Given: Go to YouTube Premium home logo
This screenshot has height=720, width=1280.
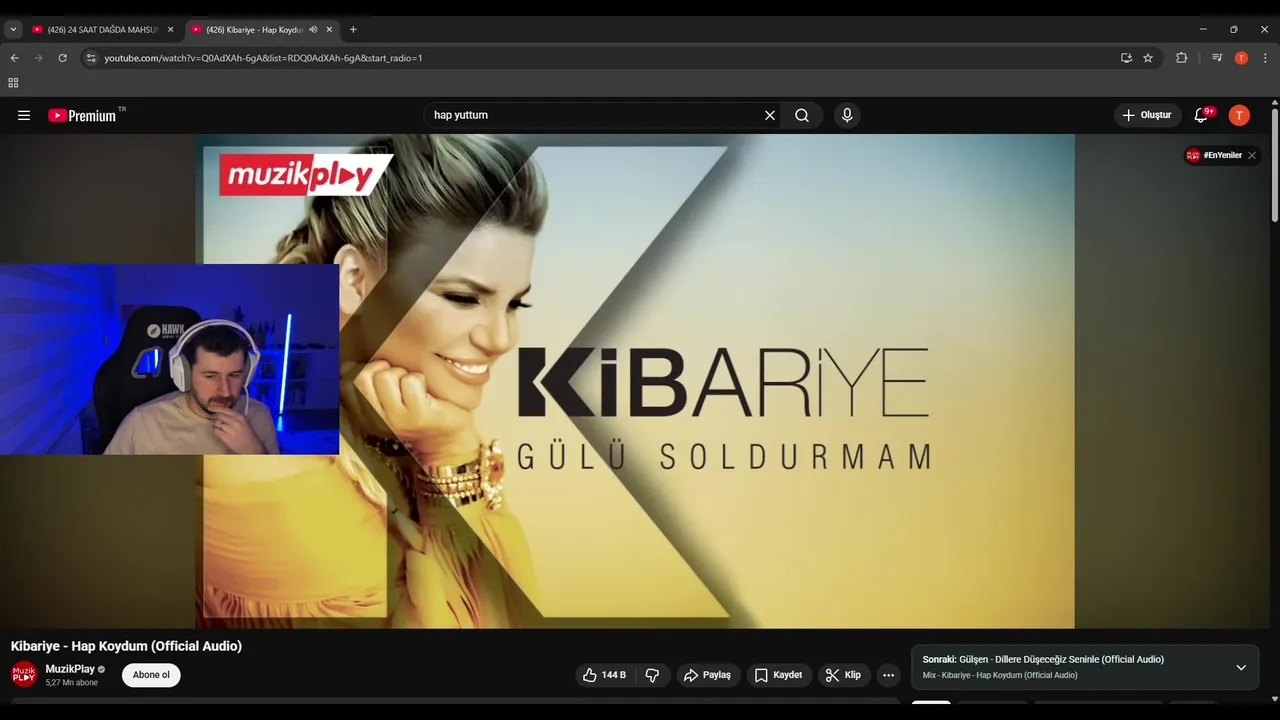Looking at the screenshot, I should (x=84, y=115).
